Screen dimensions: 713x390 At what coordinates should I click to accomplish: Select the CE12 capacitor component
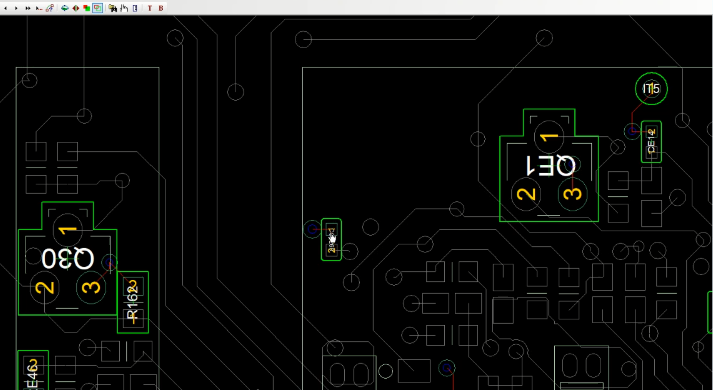tap(651, 142)
